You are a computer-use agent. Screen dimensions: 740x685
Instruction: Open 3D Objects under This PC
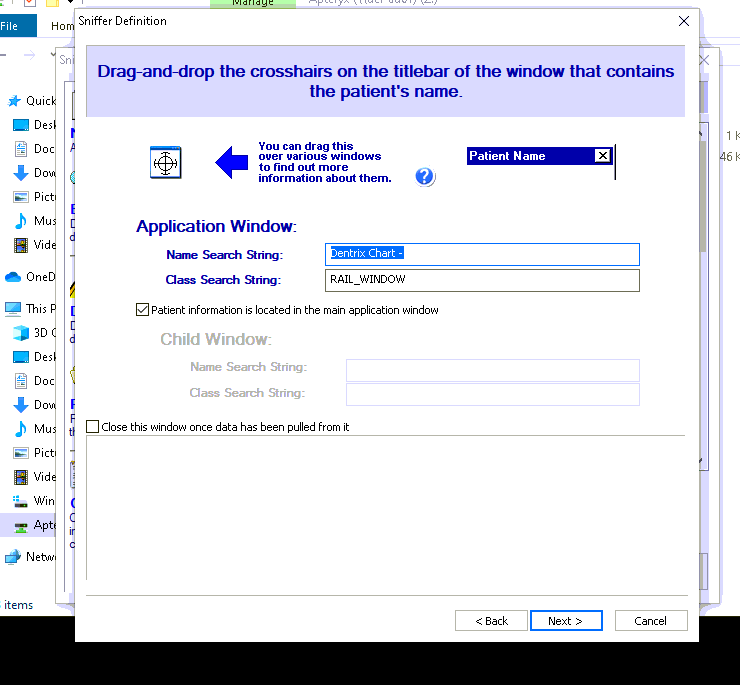pos(34,332)
